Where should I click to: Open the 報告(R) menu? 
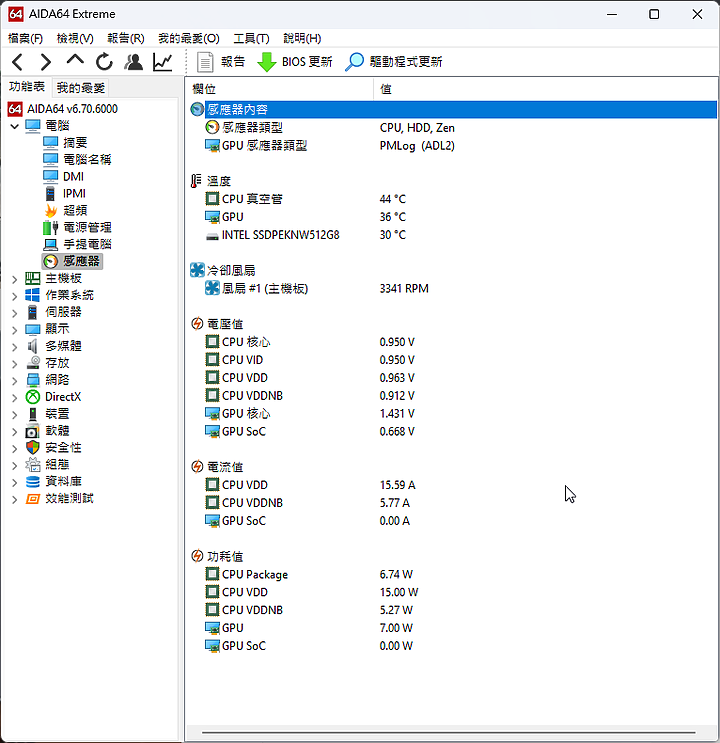coord(126,38)
